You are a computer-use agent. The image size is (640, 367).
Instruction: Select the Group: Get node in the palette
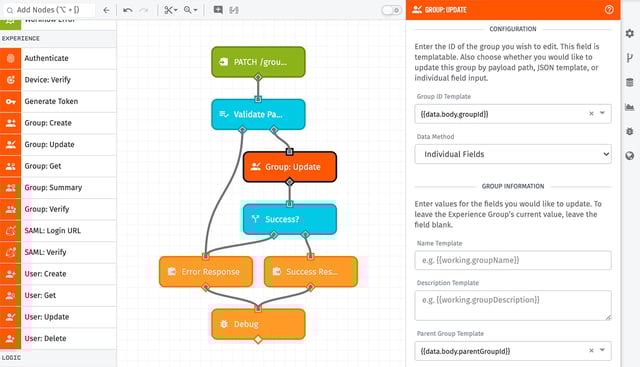click(x=58, y=166)
